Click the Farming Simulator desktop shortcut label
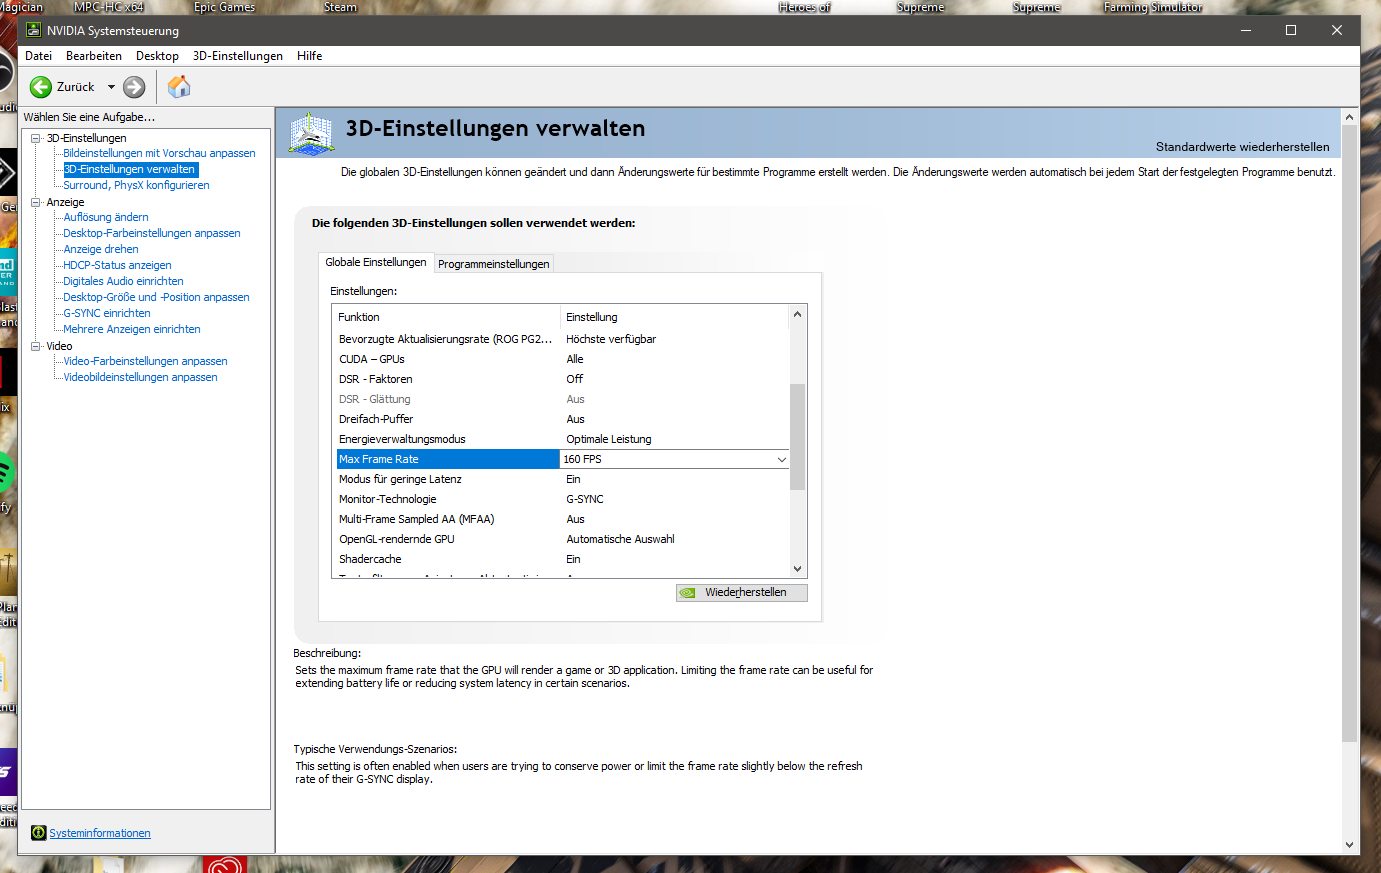Image resolution: width=1381 pixels, height=873 pixels. point(1153,7)
